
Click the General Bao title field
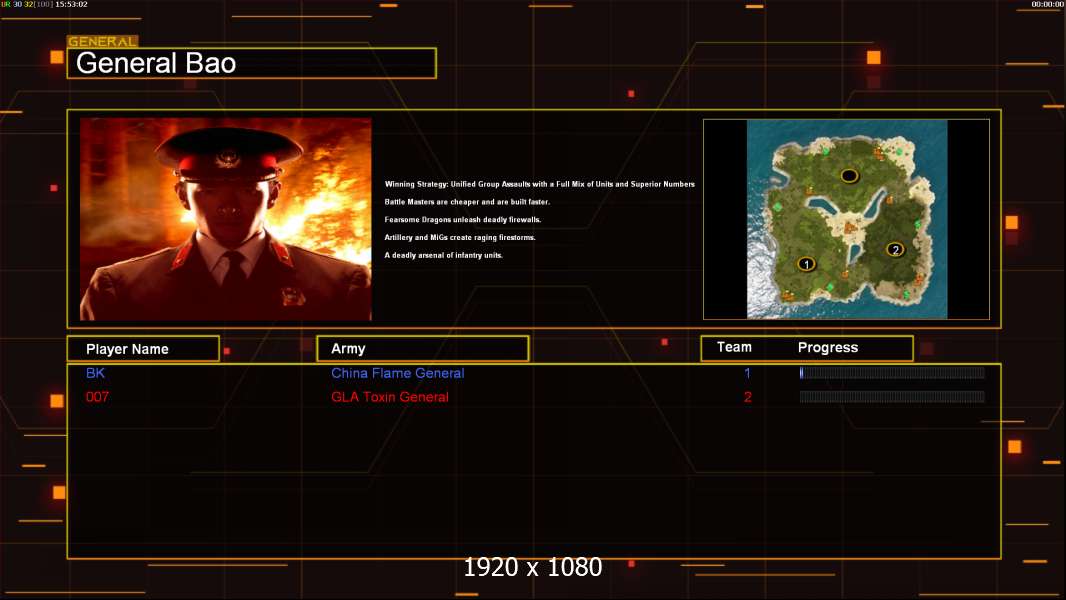(252, 63)
